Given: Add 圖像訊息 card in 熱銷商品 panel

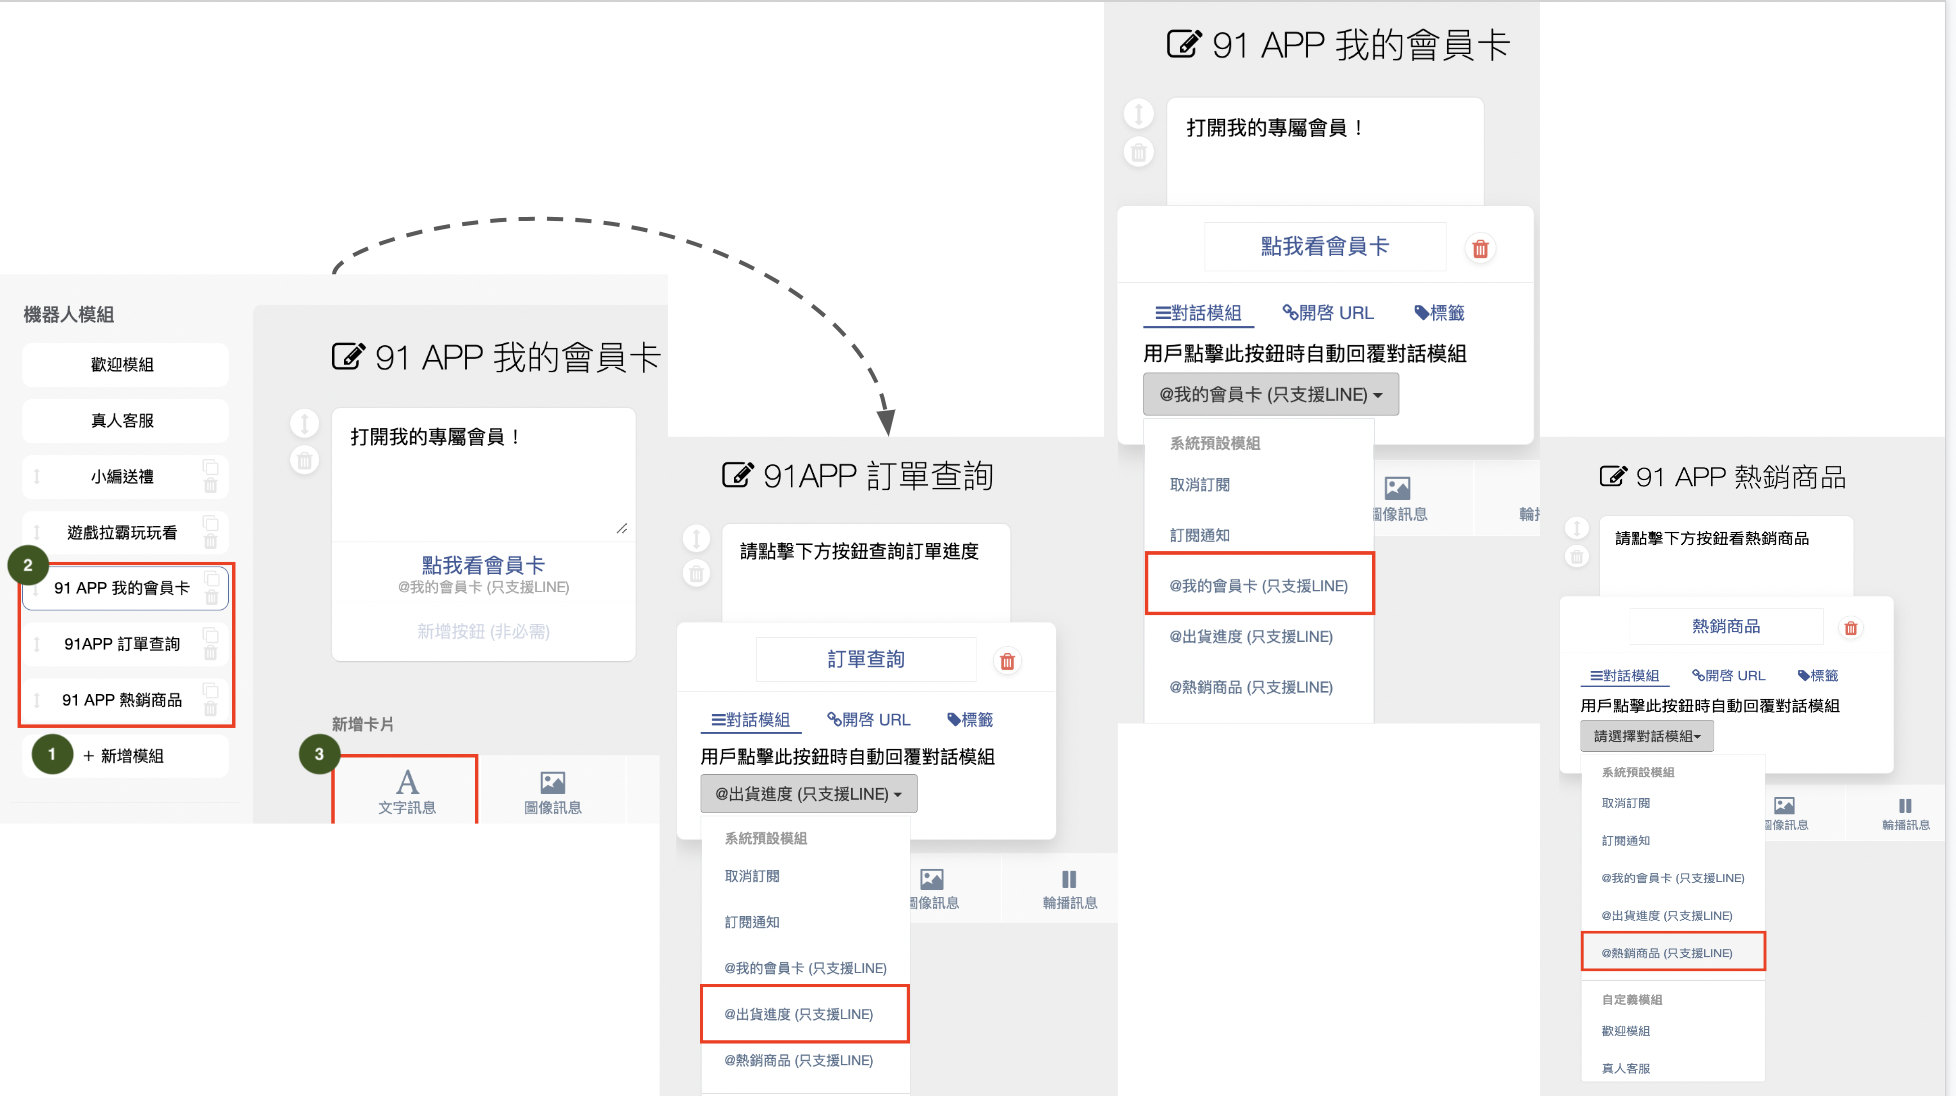Looking at the screenshot, I should pyautogui.click(x=1785, y=814).
